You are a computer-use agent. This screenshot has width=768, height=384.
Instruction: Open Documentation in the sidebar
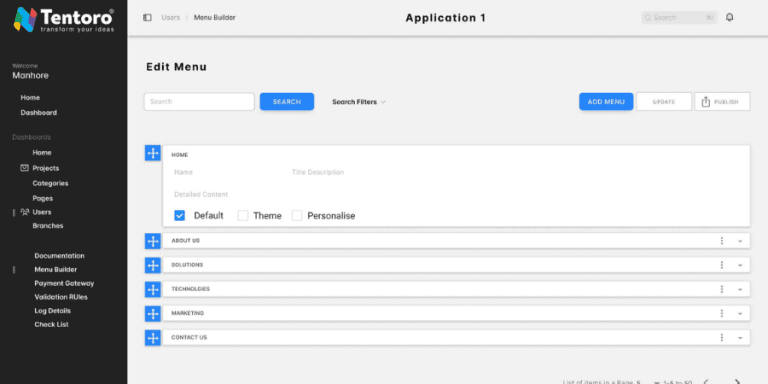(59, 256)
